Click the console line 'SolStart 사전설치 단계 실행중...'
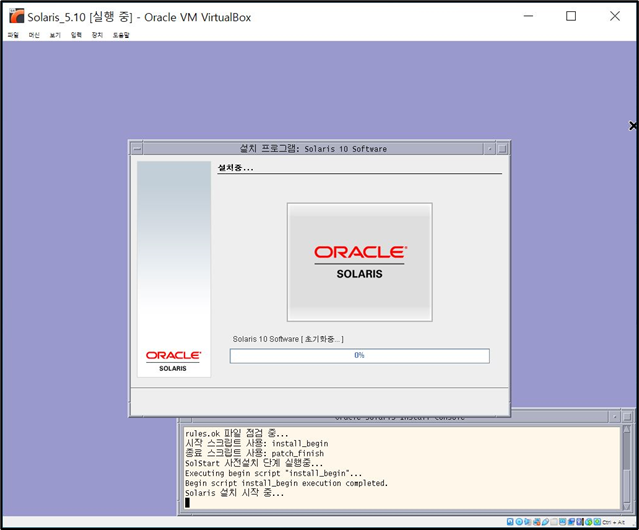Viewport: 639px width, 530px height. [253, 463]
